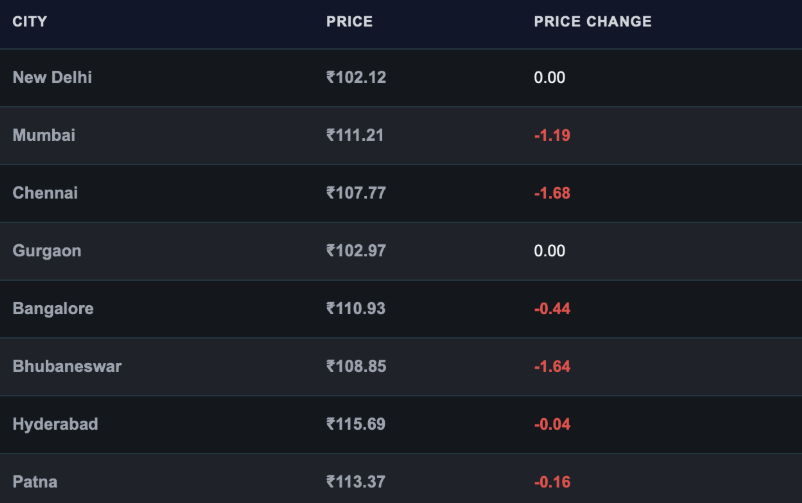The image size is (802, 503).
Task: Click Hyderabad price ₹115.69
Action: click(x=356, y=424)
